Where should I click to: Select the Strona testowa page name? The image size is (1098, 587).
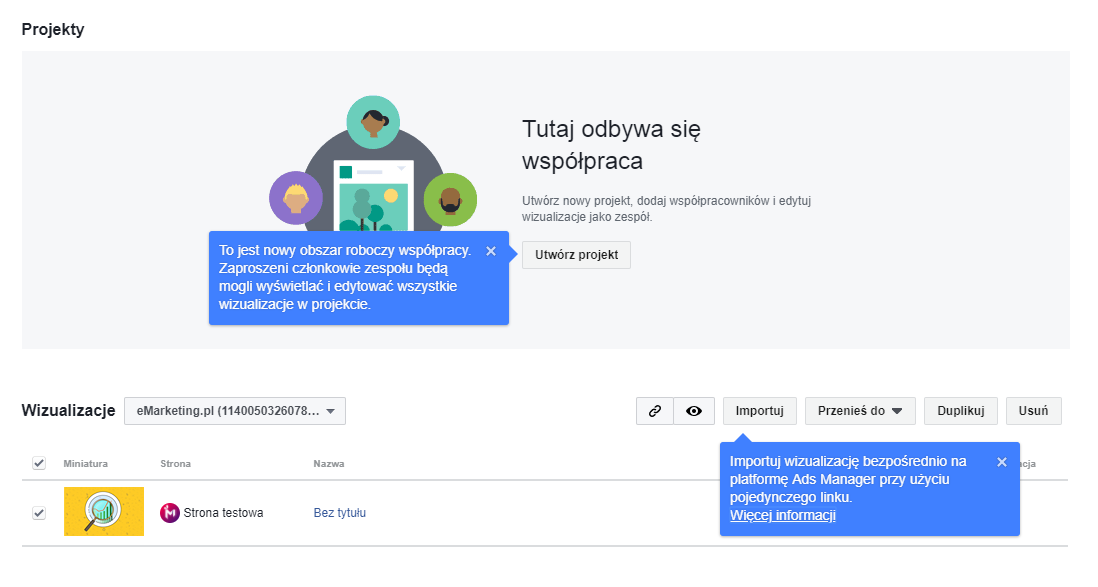tap(223, 513)
